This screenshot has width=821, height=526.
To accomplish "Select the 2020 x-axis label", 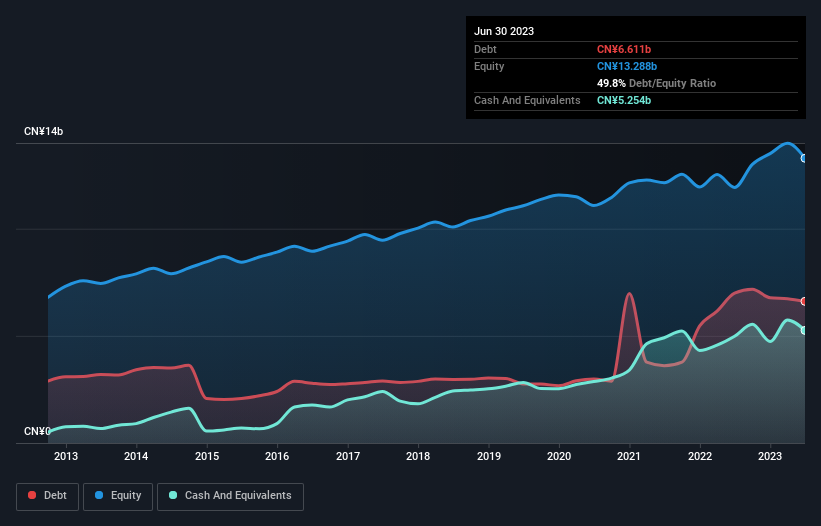I will (559, 456).
